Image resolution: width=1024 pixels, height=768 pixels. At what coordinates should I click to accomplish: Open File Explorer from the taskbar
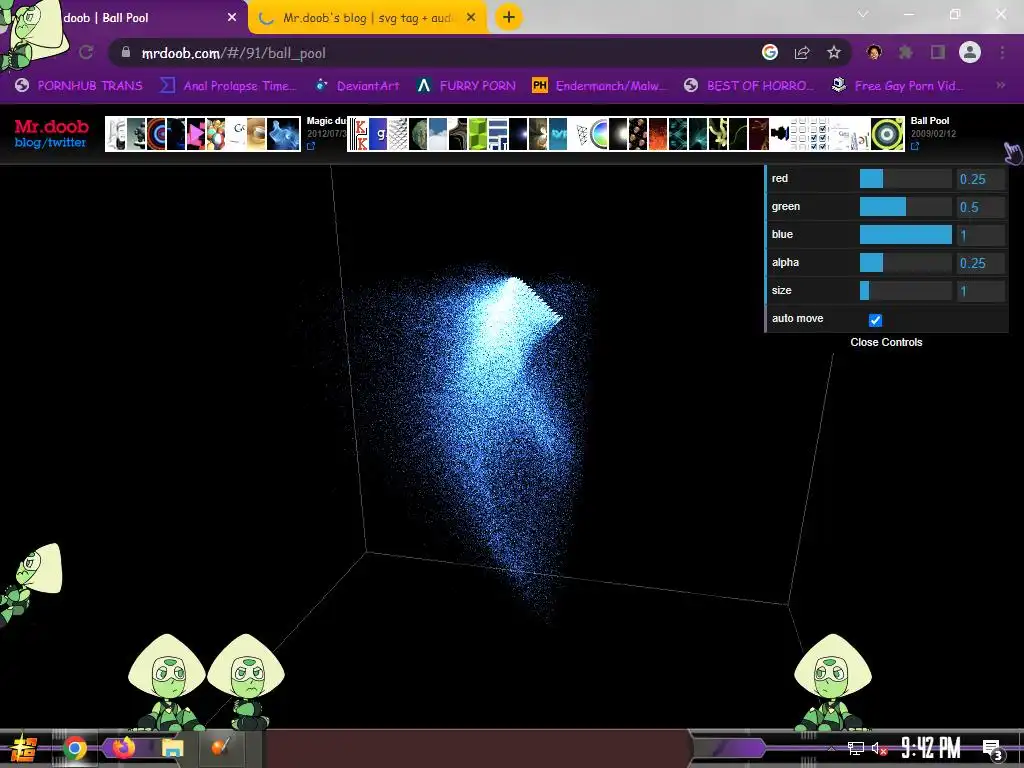click(x=173, y=748)
